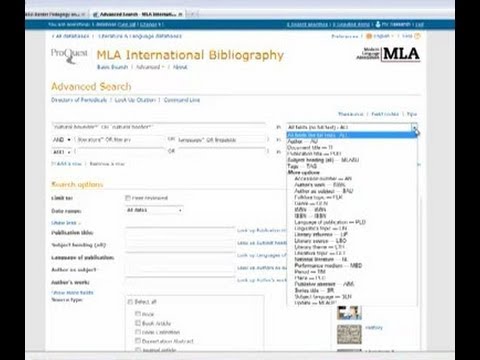Open the Date range All dates dropdown
Viewport: 480px width, 360px height.
(x=154, y=210)
